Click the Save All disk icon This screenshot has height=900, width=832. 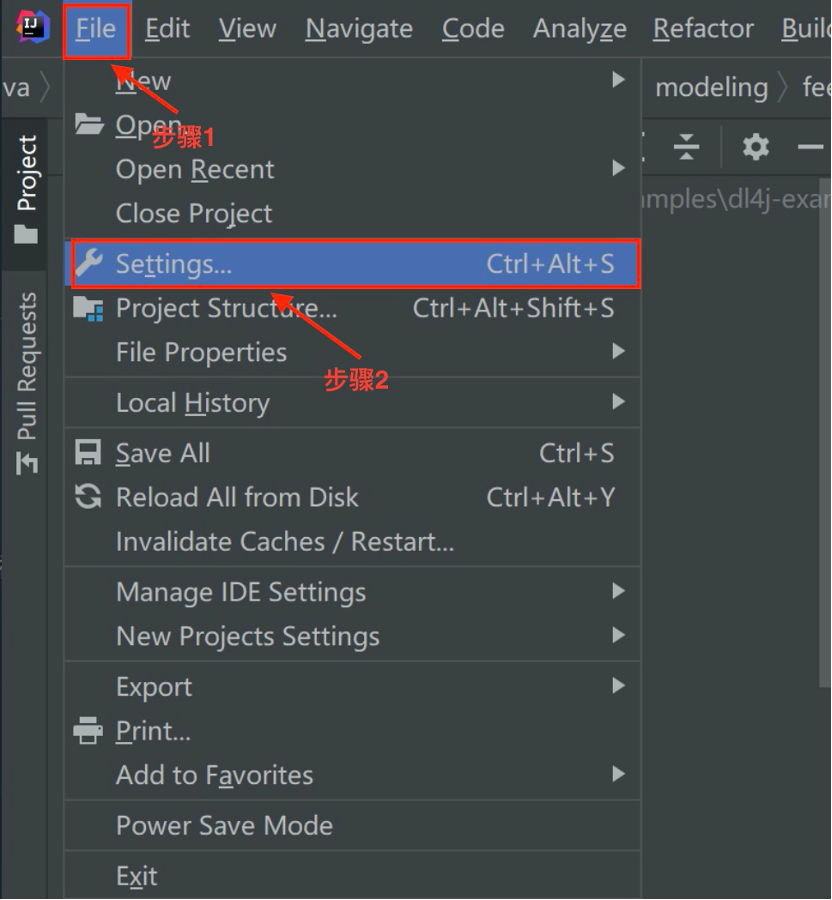[89, 453]
